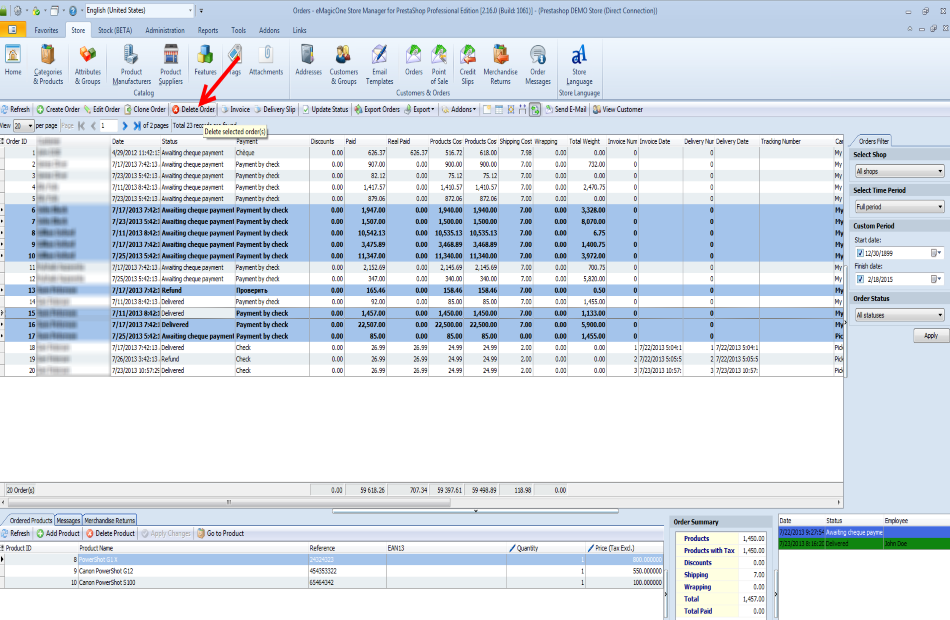
Task: Open Product Manufacturers section
Action: [131, 64]
